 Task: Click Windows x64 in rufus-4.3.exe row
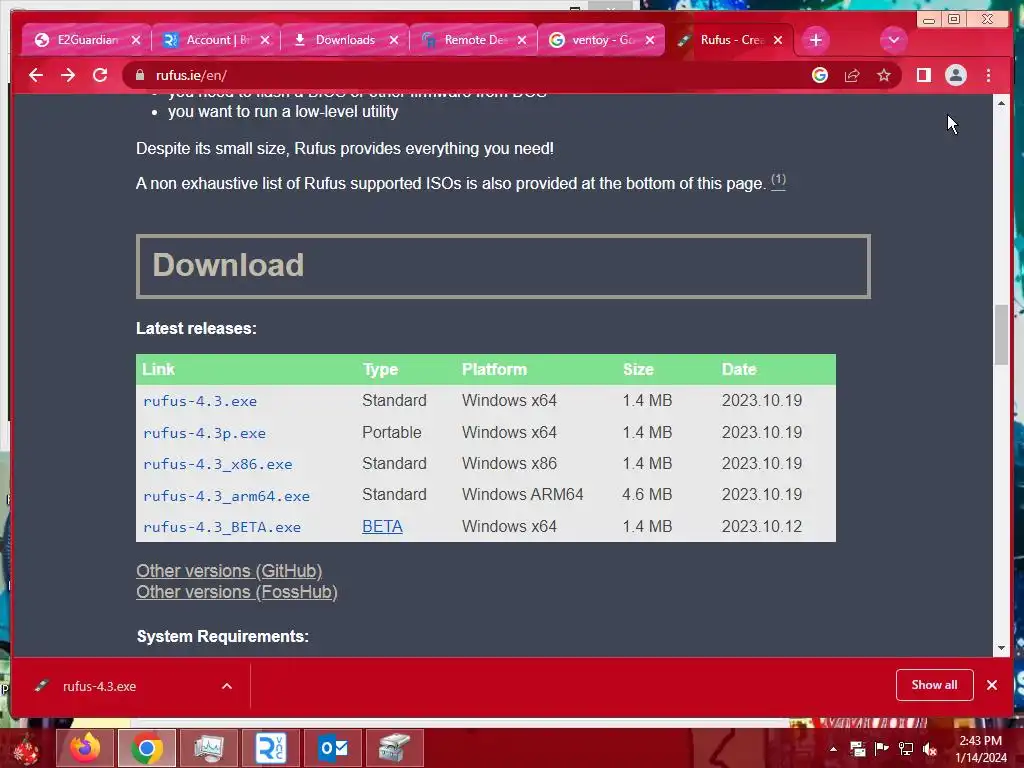tap(509, 400)
